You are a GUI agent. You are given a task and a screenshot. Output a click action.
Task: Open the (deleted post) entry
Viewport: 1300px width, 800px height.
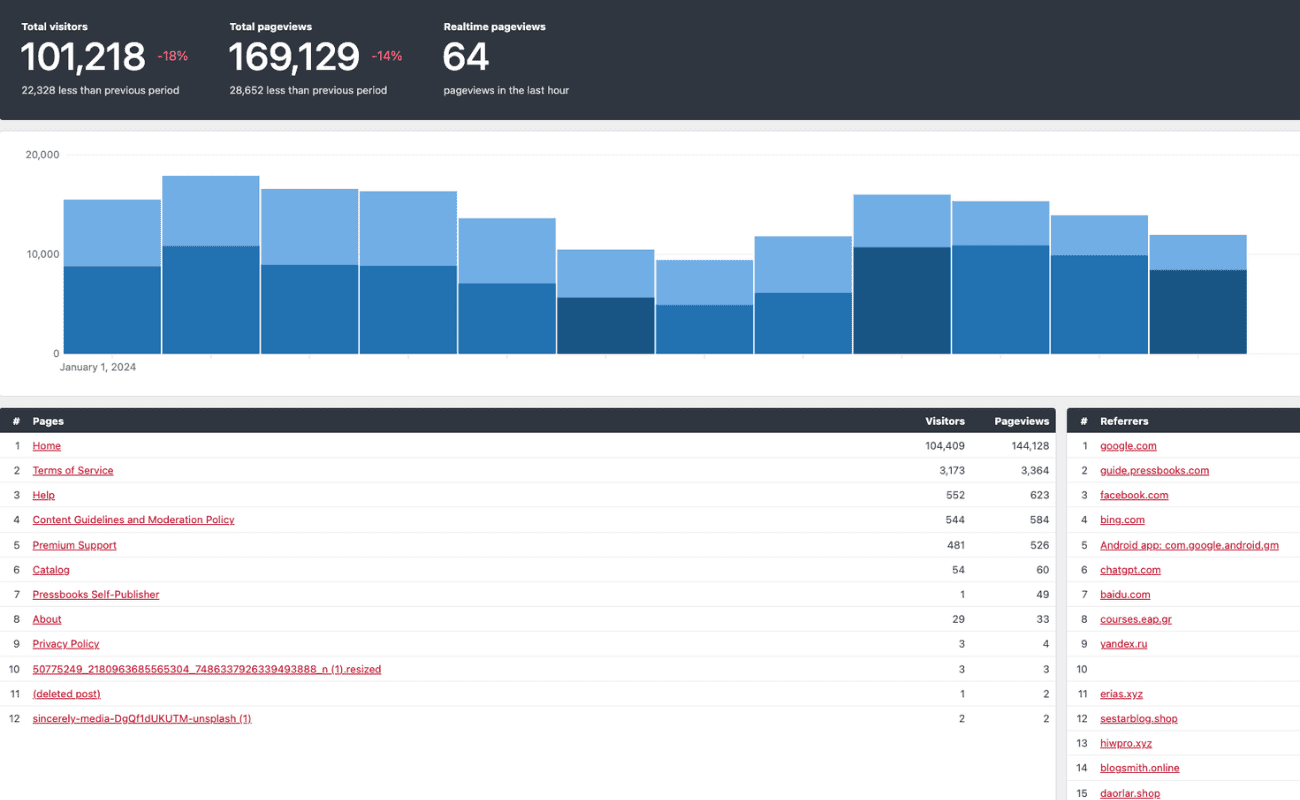click(x=66, y=694)
